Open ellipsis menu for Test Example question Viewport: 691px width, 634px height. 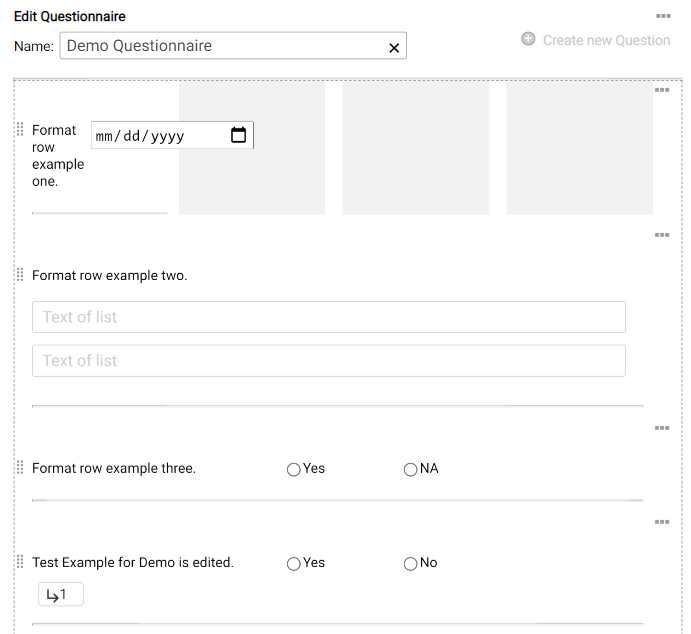pyautogui.click(x=662, y=522)
